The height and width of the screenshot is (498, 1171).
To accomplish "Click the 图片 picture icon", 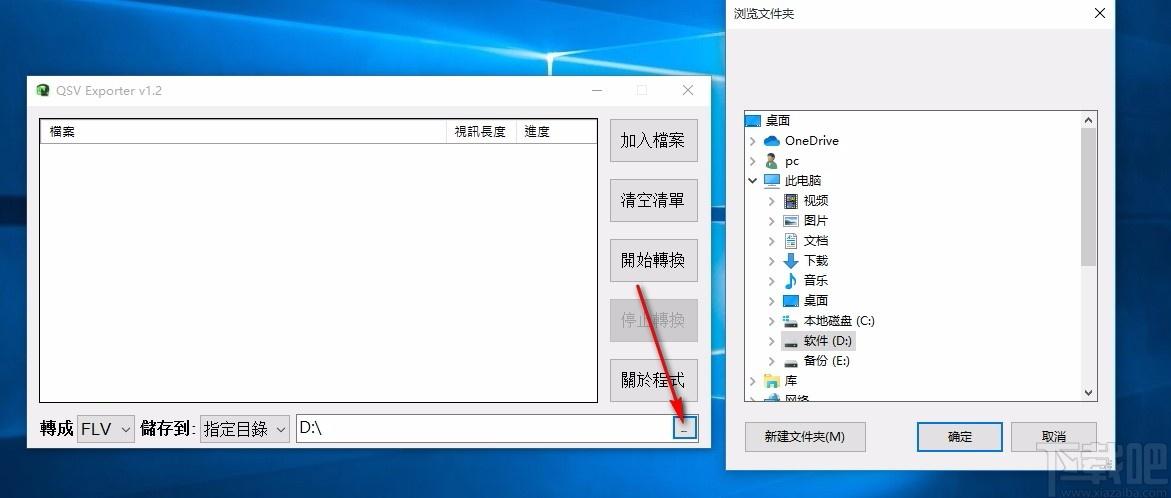I will tap(791, 221).
